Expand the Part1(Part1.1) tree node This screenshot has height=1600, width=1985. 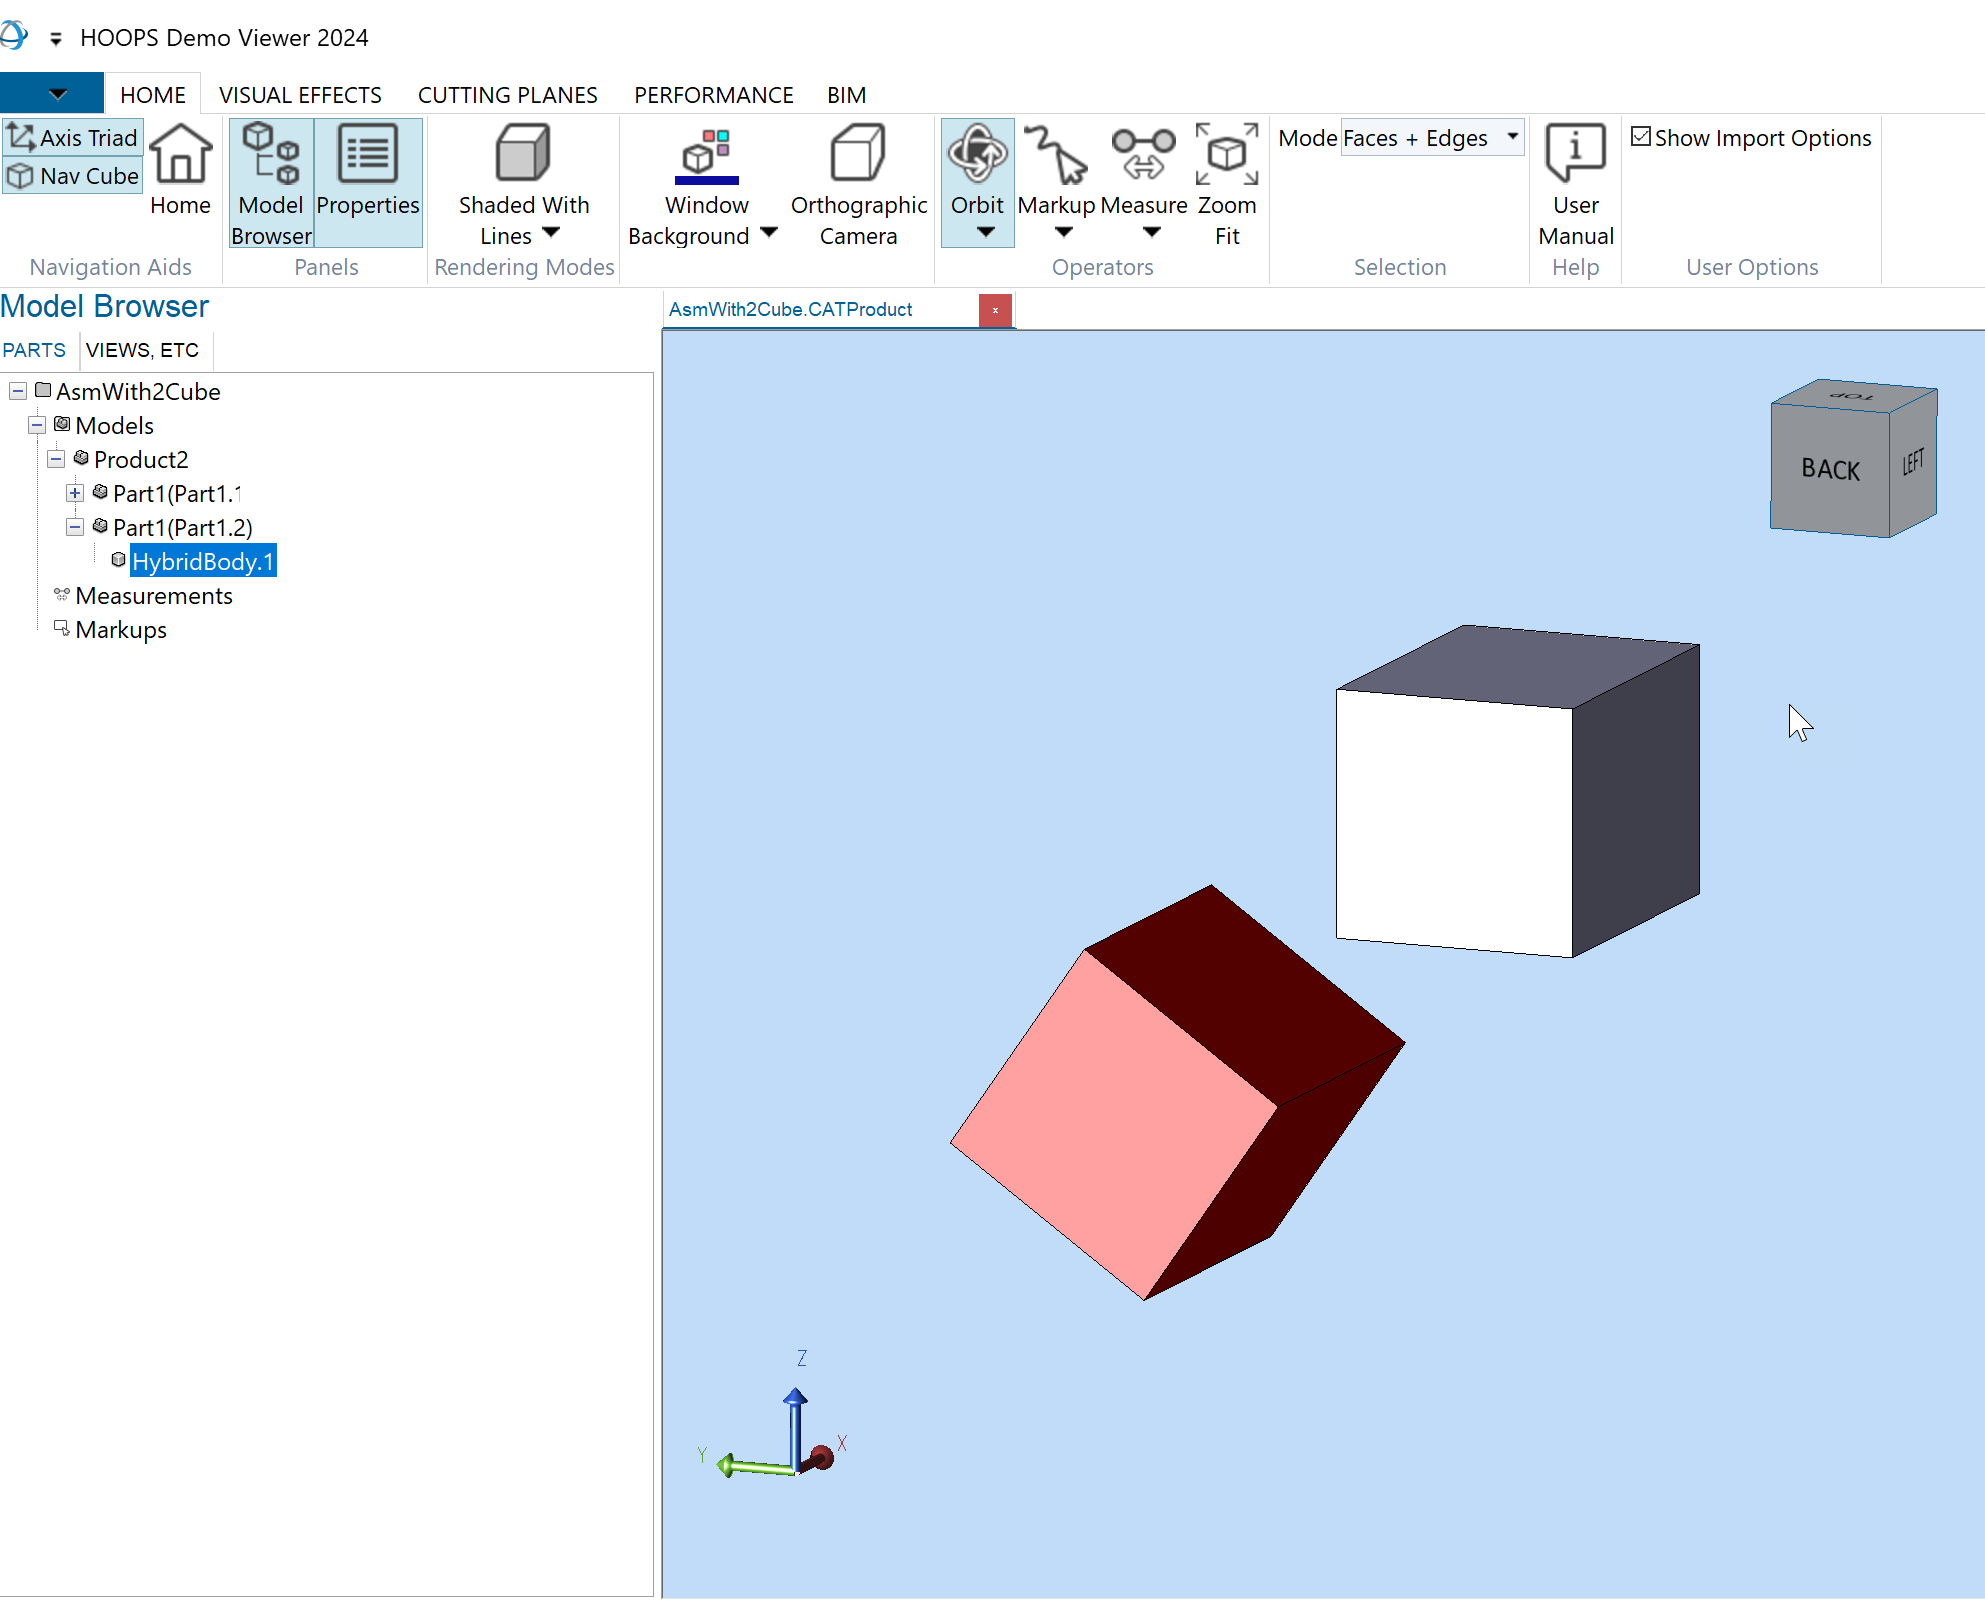[75, 493]
